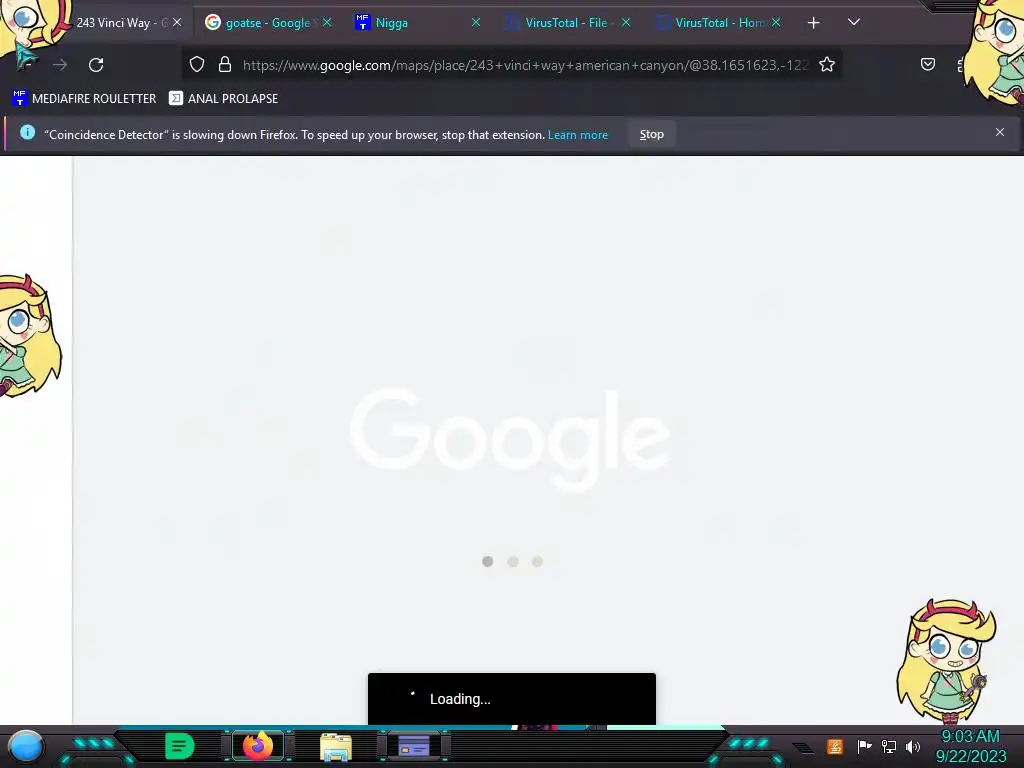Screen dimensions: 1024x768
Task: Close the 243 Vinci Way tab
Action: (177, 22)
